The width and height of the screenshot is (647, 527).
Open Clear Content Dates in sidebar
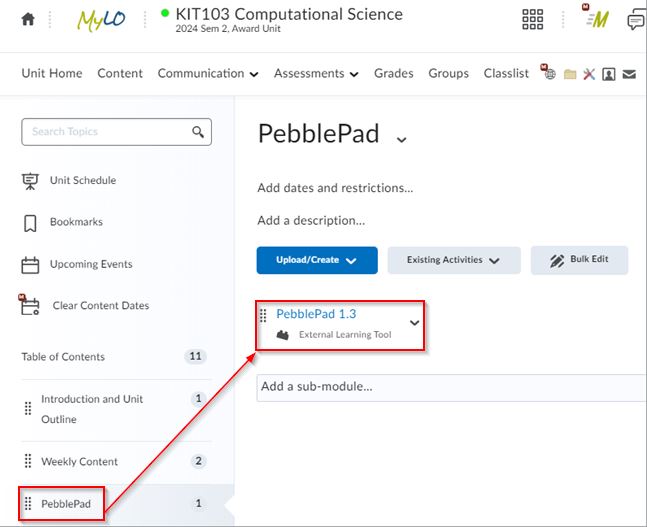[x=101, y=306]
